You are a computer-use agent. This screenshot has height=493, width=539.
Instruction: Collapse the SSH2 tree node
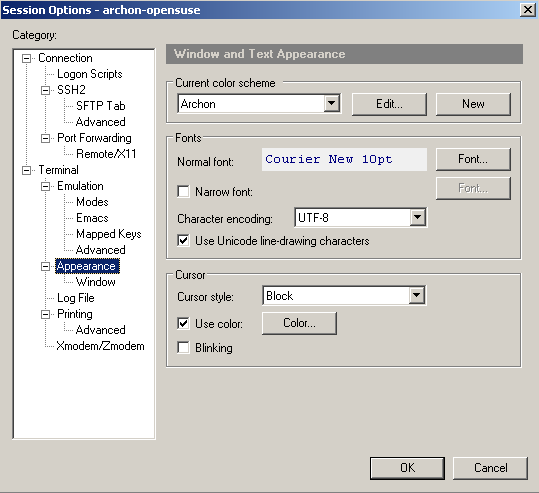[45, 90]
